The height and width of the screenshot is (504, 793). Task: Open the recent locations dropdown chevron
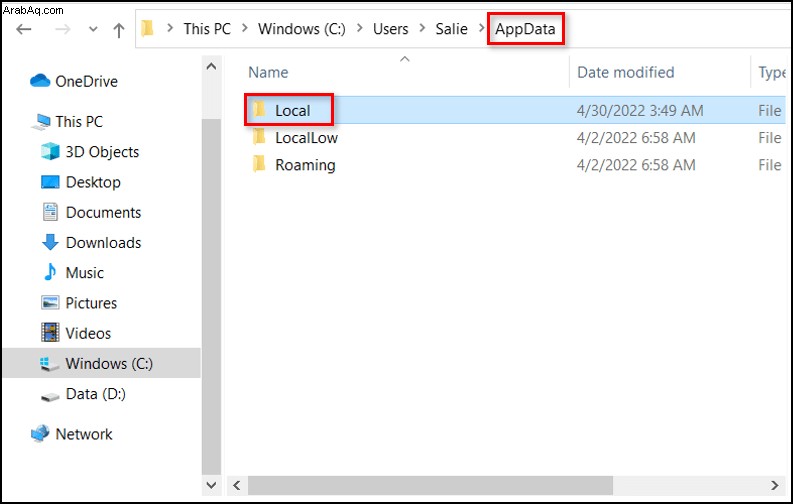pyautogui.click(x=93, y=29)
